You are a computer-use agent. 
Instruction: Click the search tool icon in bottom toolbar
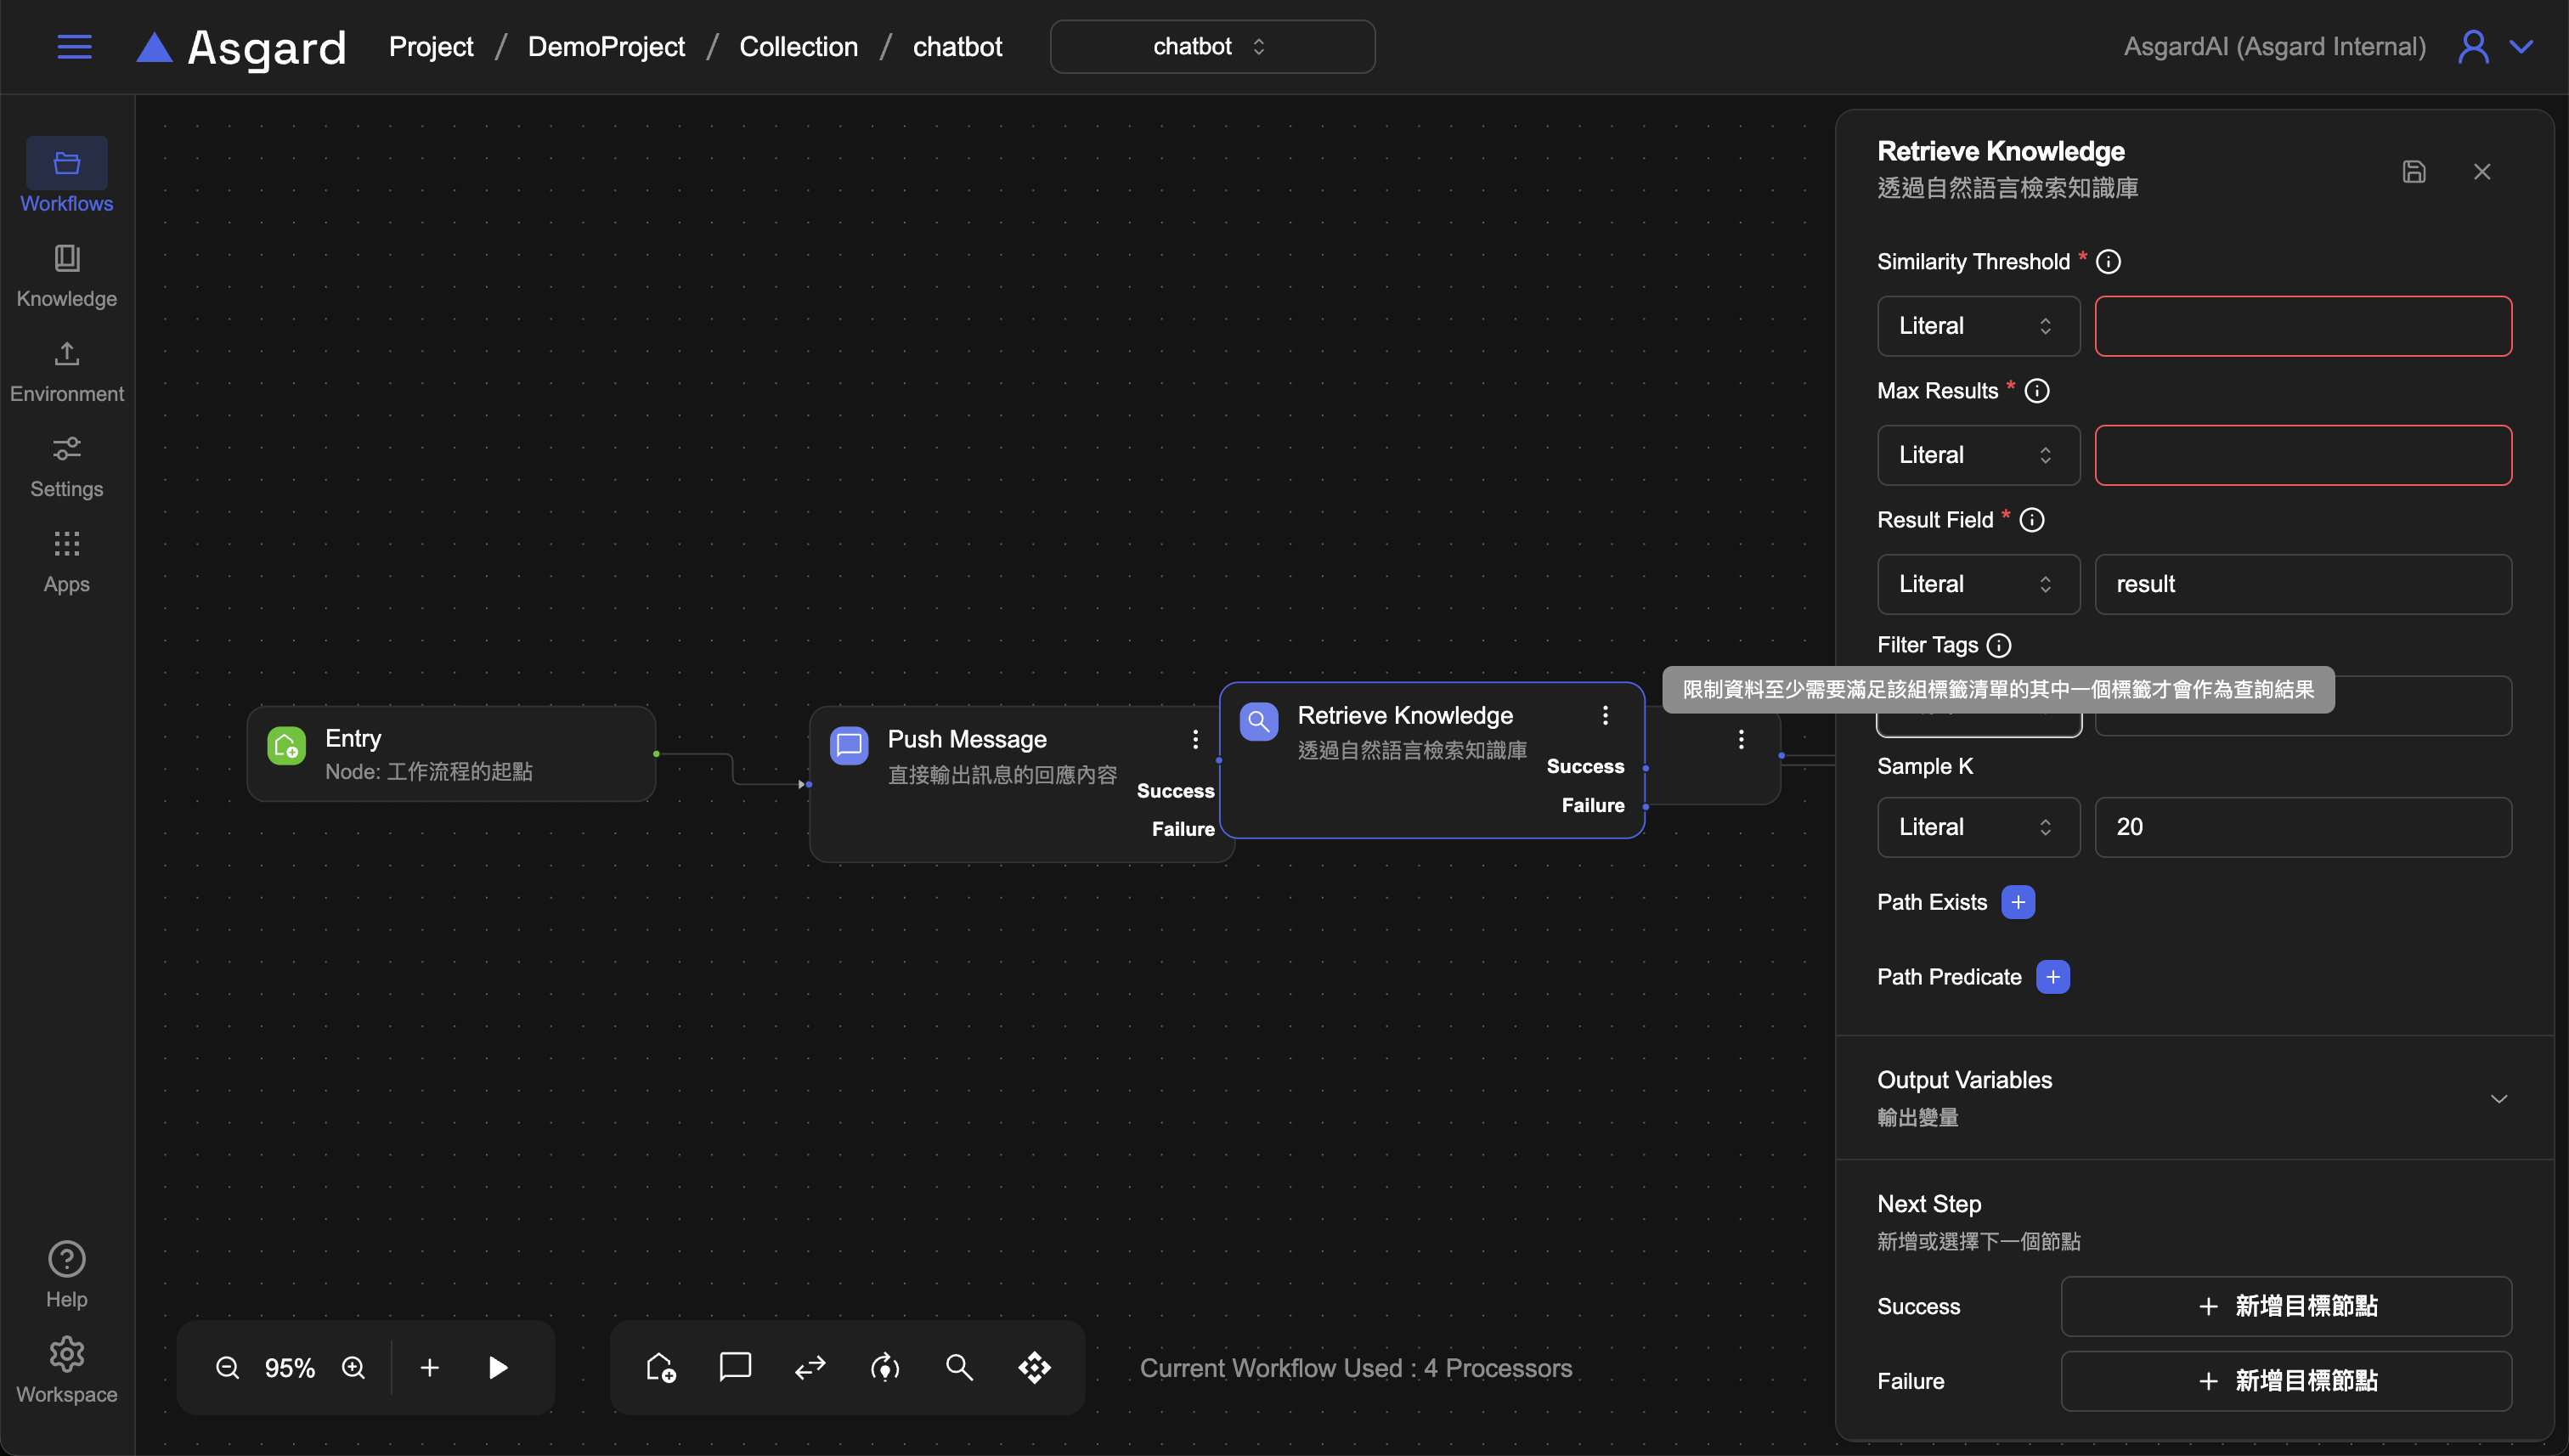tap(959, 1367)
